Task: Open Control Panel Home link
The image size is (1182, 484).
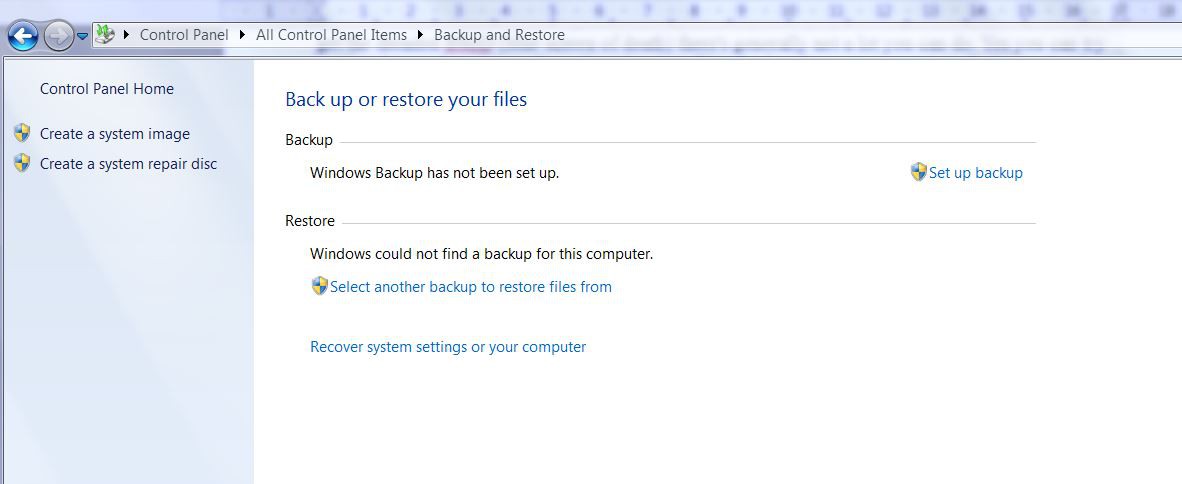Action: click(107, 89)
